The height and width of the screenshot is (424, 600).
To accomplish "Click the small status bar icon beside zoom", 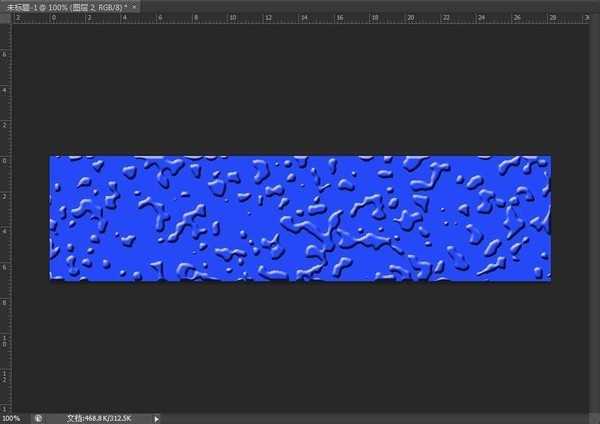I will coord(38,417).
